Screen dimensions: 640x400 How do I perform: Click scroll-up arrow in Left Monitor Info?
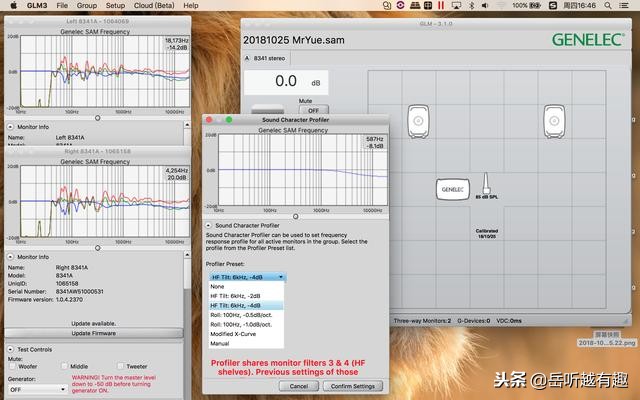pos(187,124)
